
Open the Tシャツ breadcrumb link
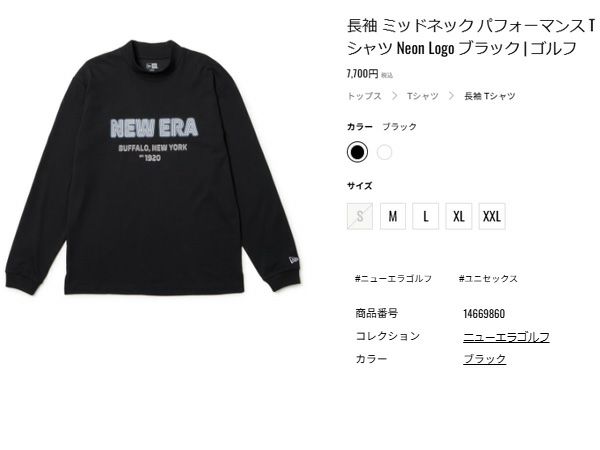tap(422, 96)
